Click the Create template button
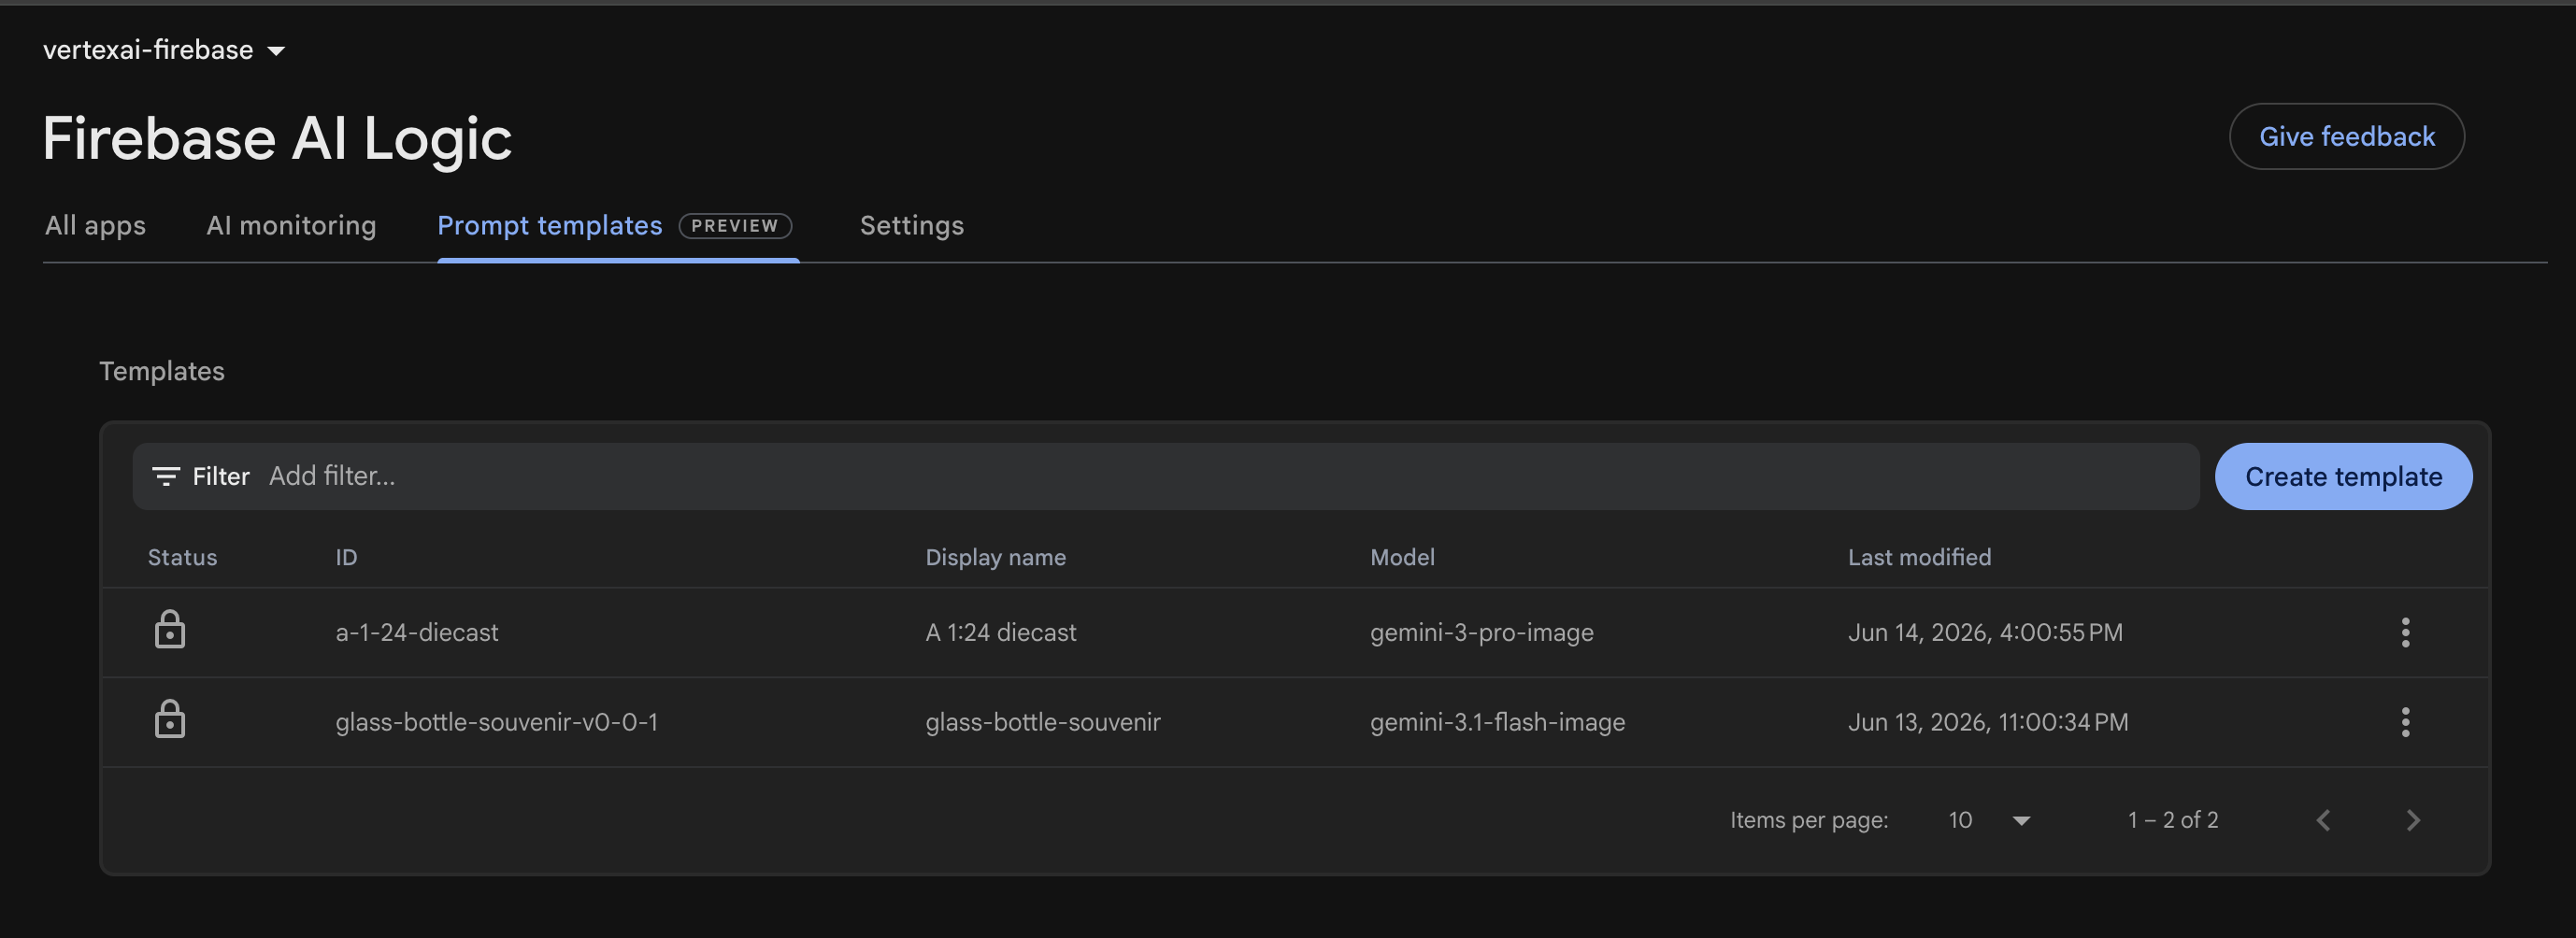 coord(2343,476)
